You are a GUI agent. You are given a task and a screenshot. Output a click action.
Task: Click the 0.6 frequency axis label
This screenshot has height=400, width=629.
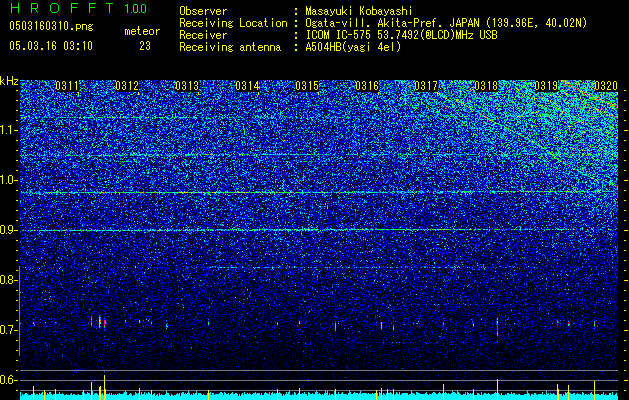[x=9, y=380]
